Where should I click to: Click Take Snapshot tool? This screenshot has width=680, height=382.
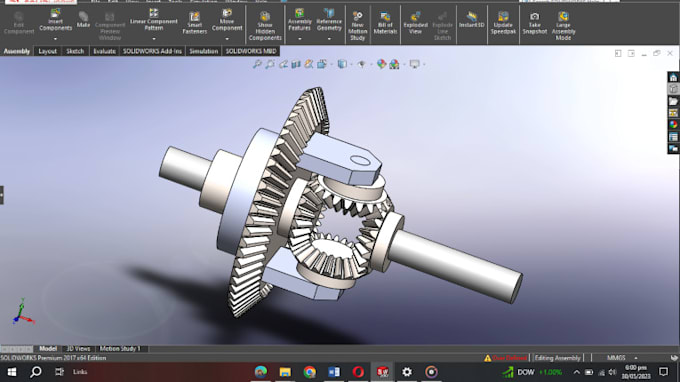pyautogui.click(x=534, y=23)
